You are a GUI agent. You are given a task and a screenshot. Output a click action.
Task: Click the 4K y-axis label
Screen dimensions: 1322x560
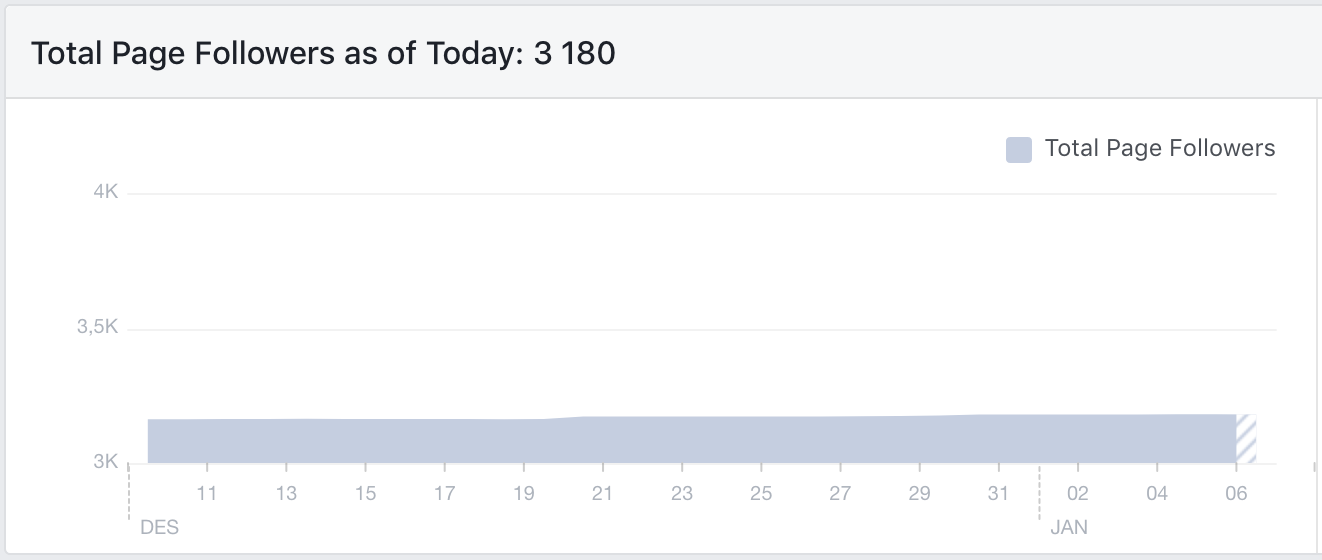(x=106, y=192)
